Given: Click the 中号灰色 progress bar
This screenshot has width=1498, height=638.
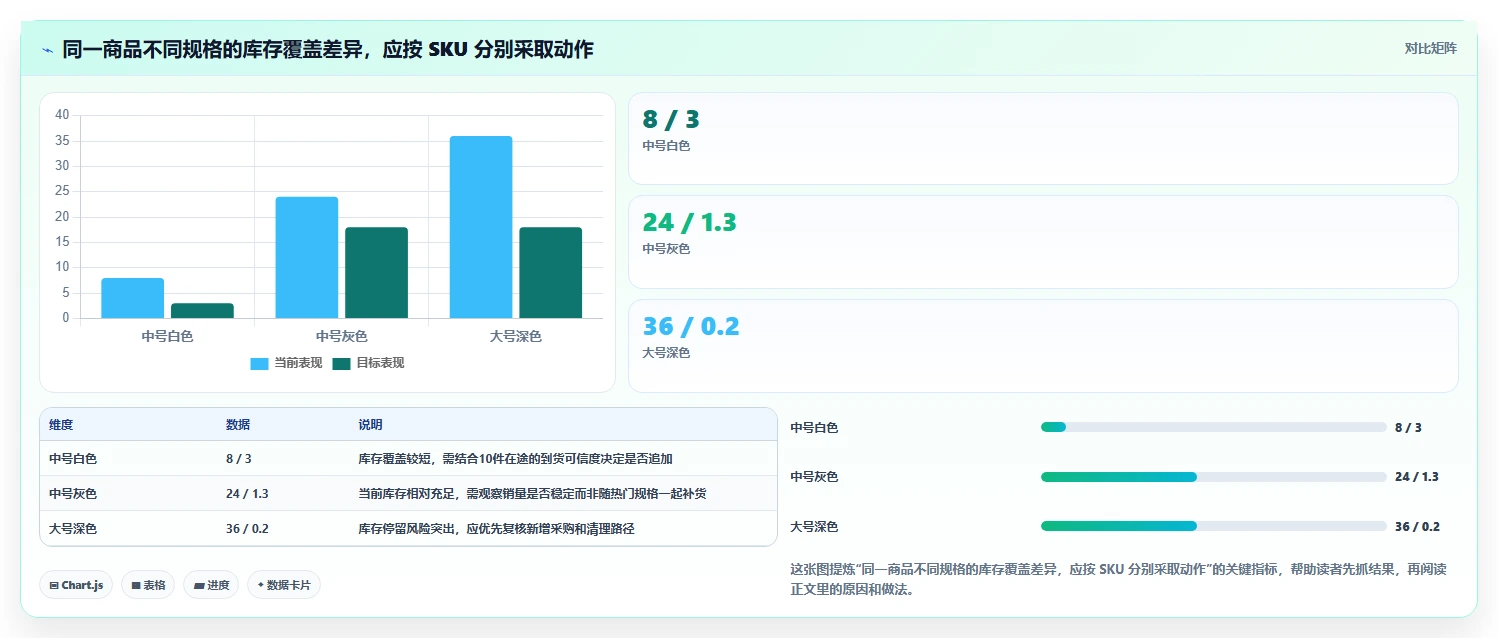Looking at the screenshot, I should coord(1214,477).
